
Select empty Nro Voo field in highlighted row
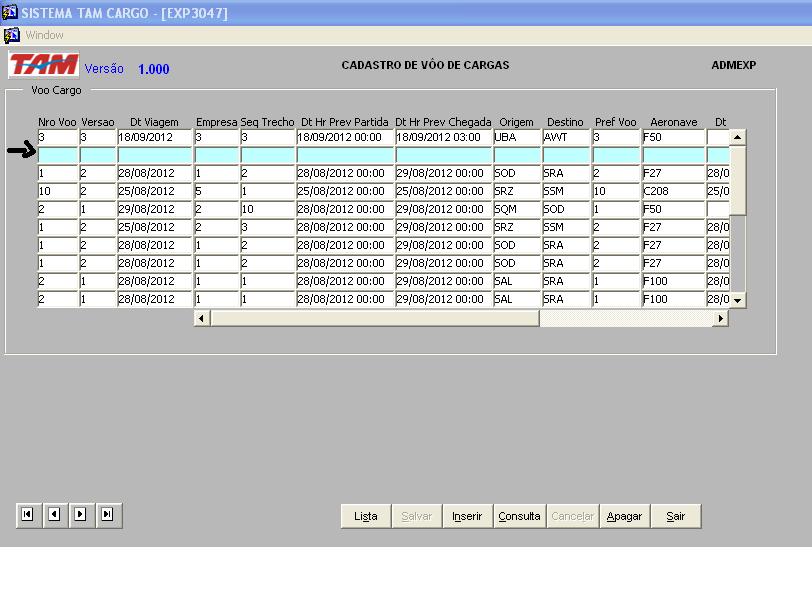pyautogui.click(x=58, y=155)
